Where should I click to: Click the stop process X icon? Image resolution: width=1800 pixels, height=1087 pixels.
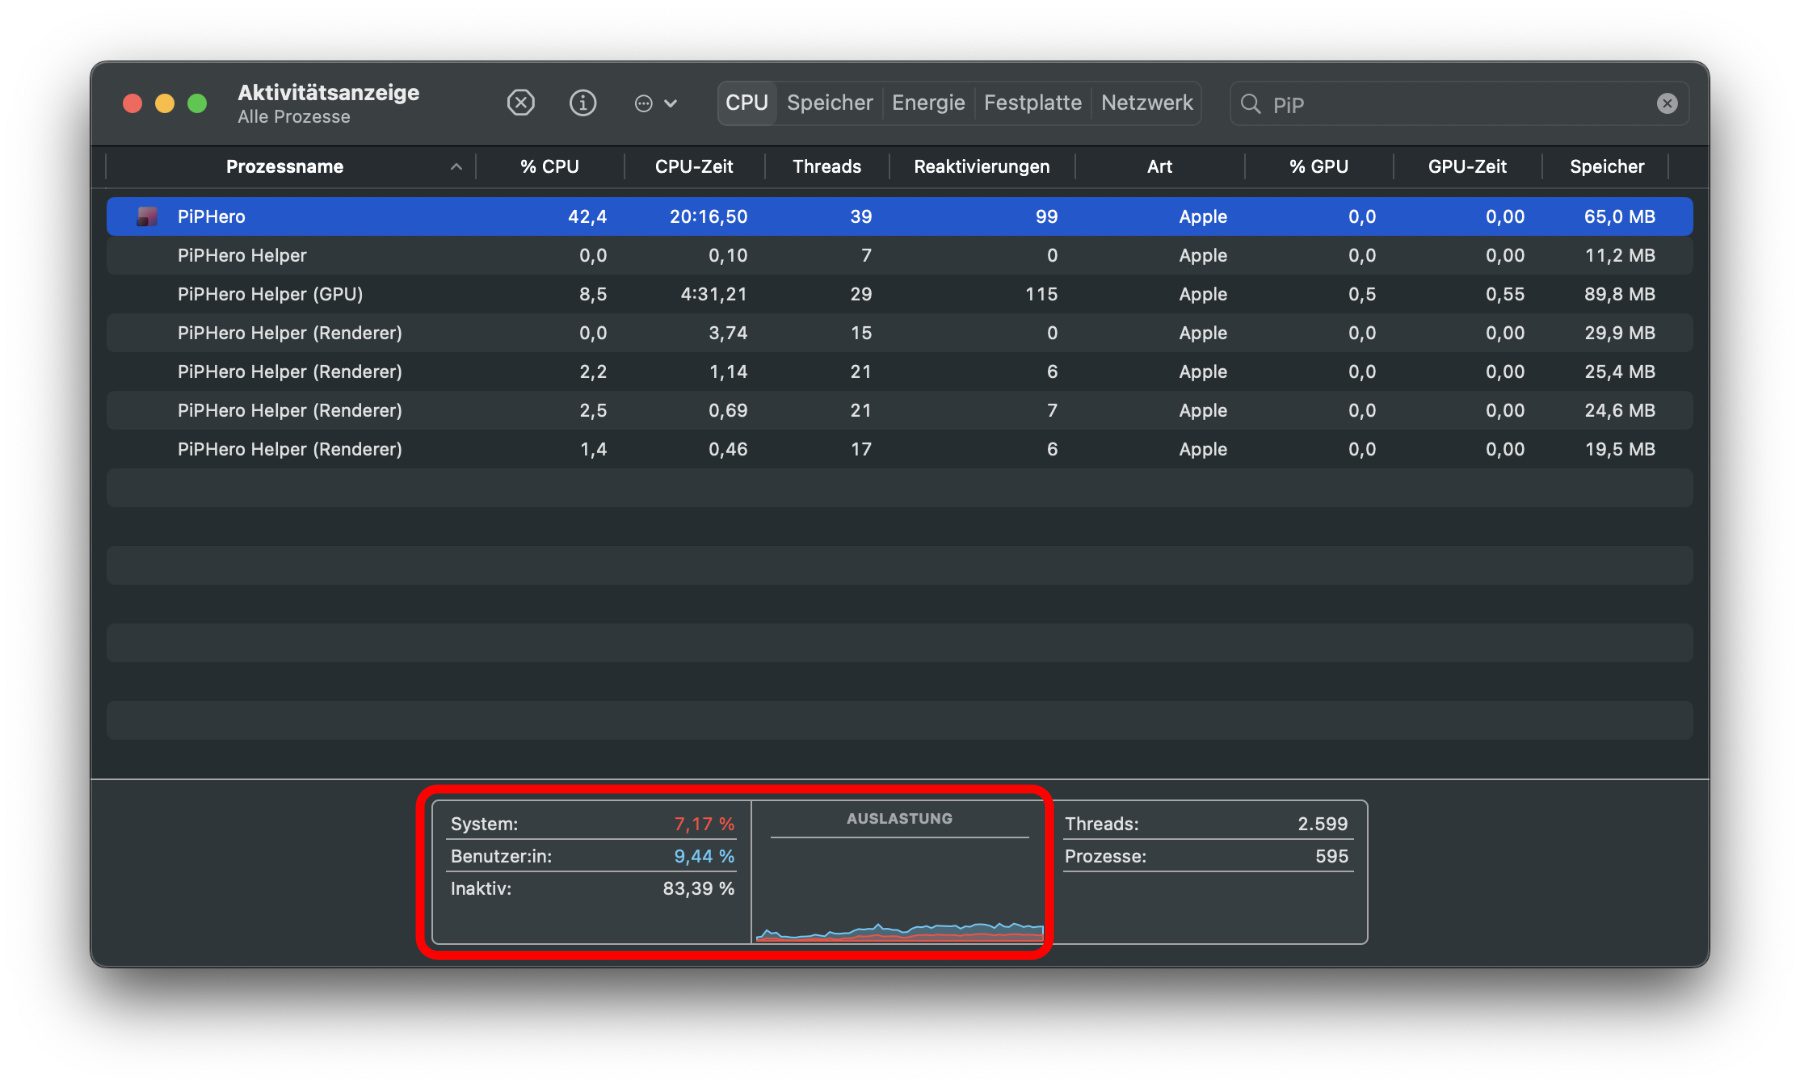521,103
